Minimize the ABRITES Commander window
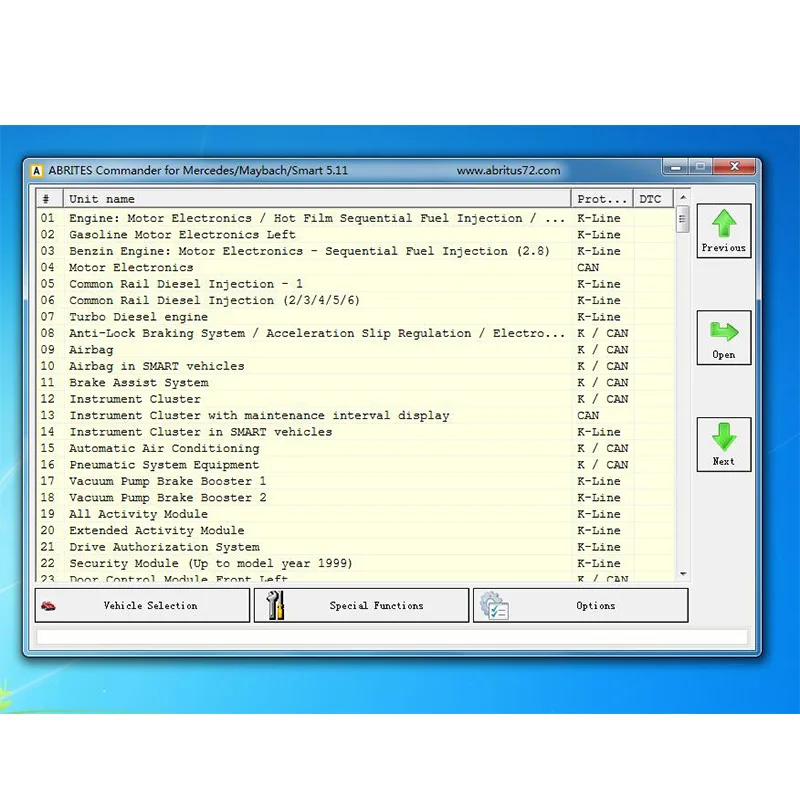The width and height of the screenshot is (800, 800). pos(676,167)
